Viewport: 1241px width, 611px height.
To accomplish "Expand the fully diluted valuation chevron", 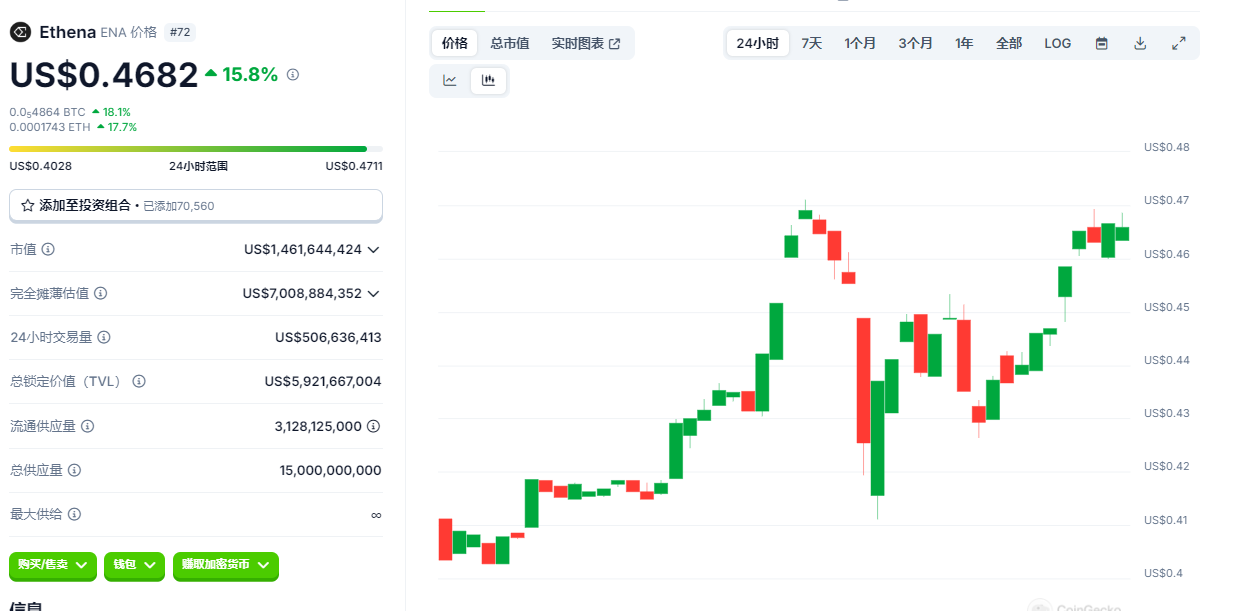I will (x=373, y=293).
